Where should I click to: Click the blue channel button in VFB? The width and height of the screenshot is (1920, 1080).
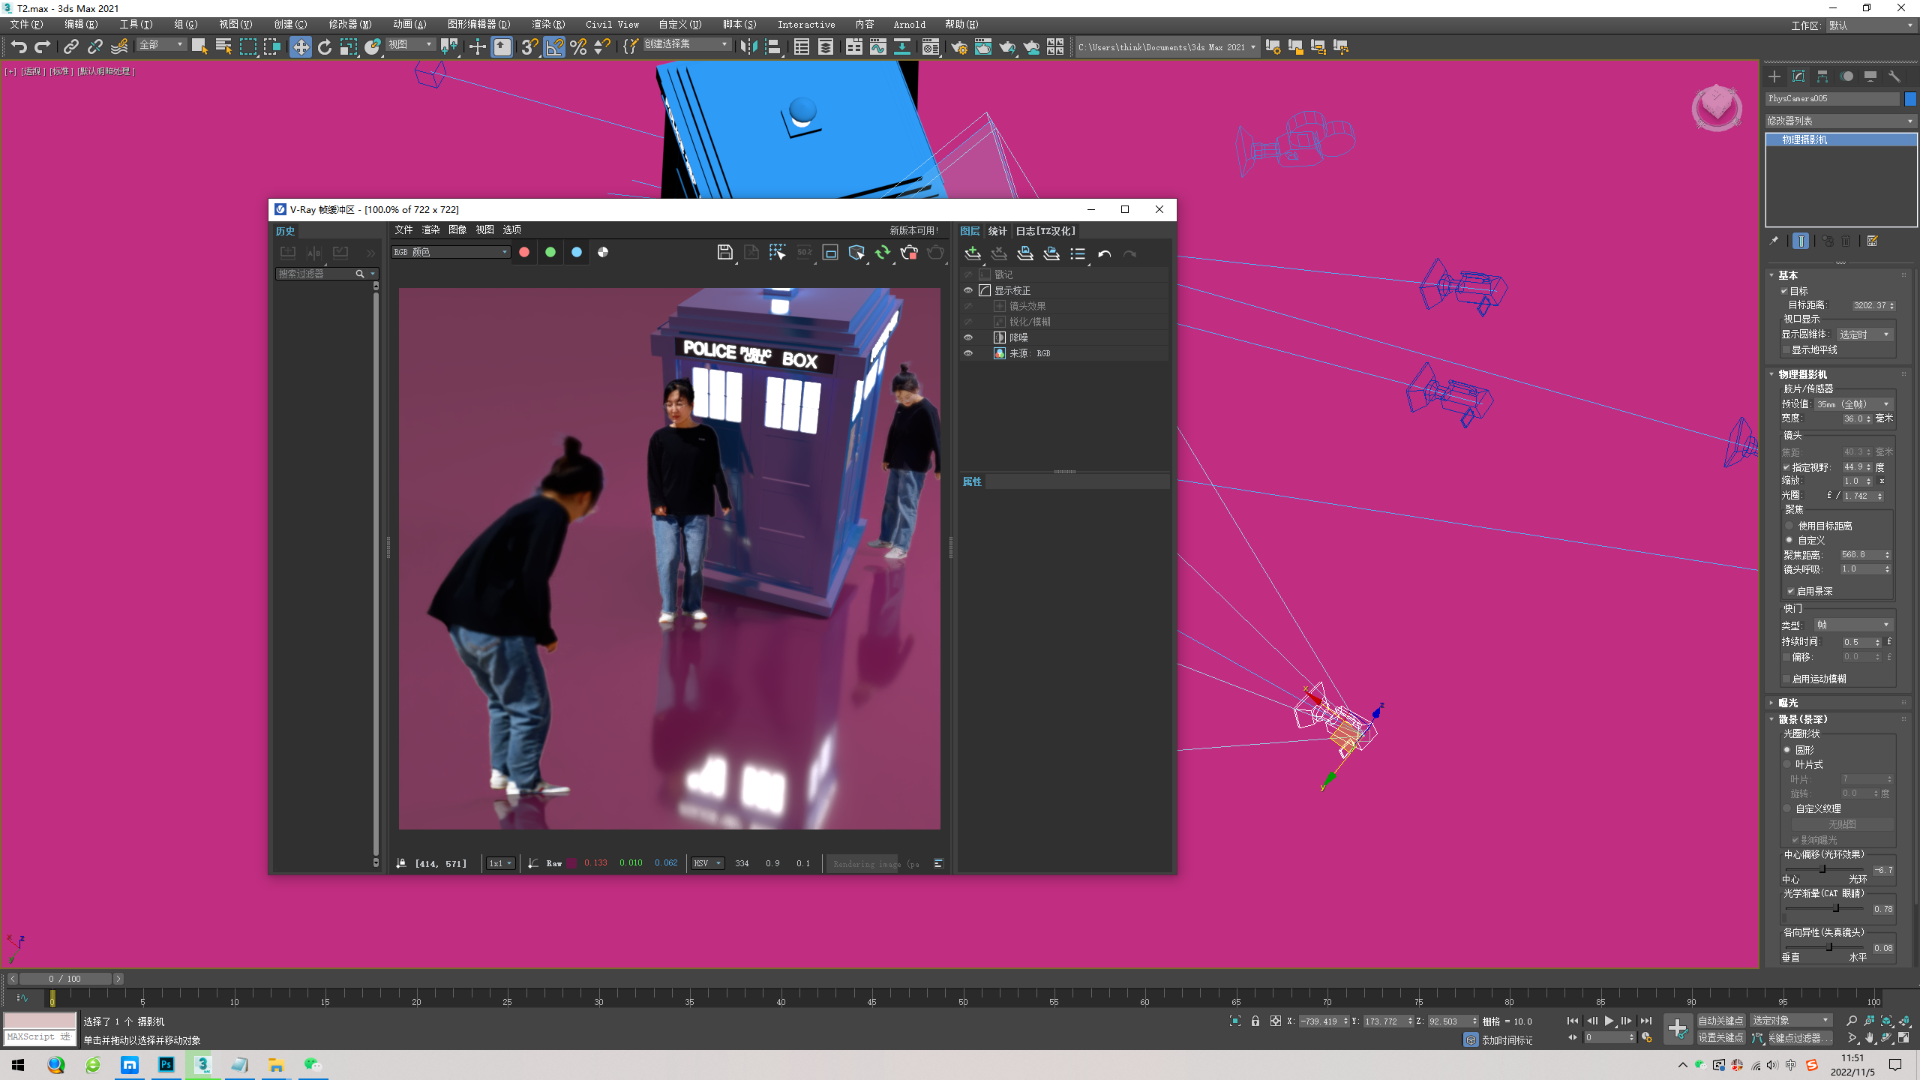(576, 252)
